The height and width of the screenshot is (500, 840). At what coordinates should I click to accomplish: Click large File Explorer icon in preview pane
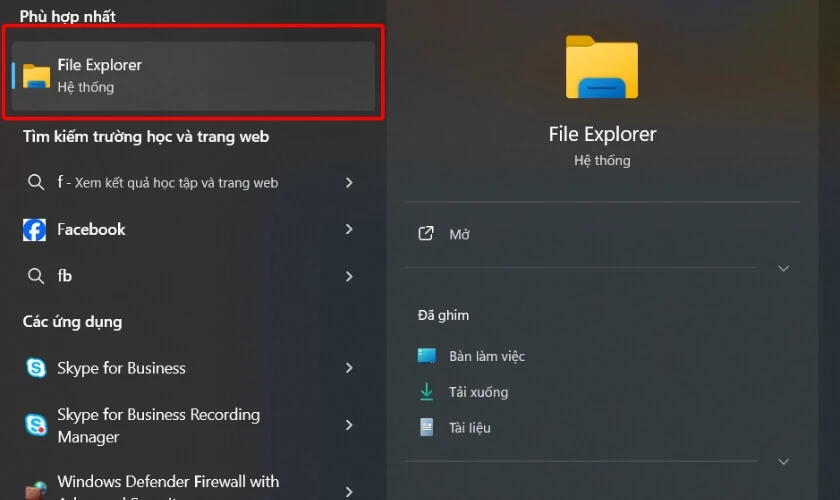pos(602,67)
